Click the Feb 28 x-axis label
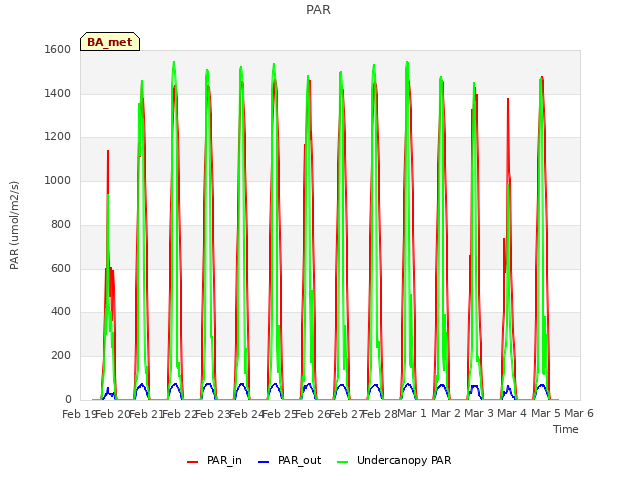 click(x=380, y=414)
